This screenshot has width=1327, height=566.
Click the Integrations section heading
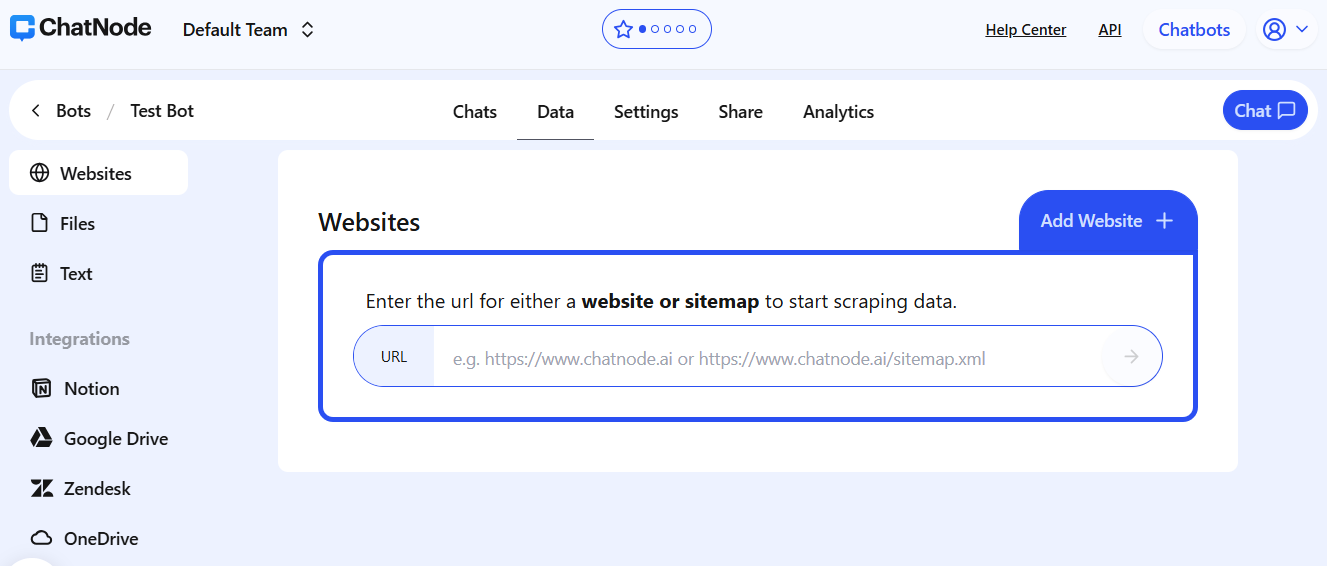pos(79,339)
